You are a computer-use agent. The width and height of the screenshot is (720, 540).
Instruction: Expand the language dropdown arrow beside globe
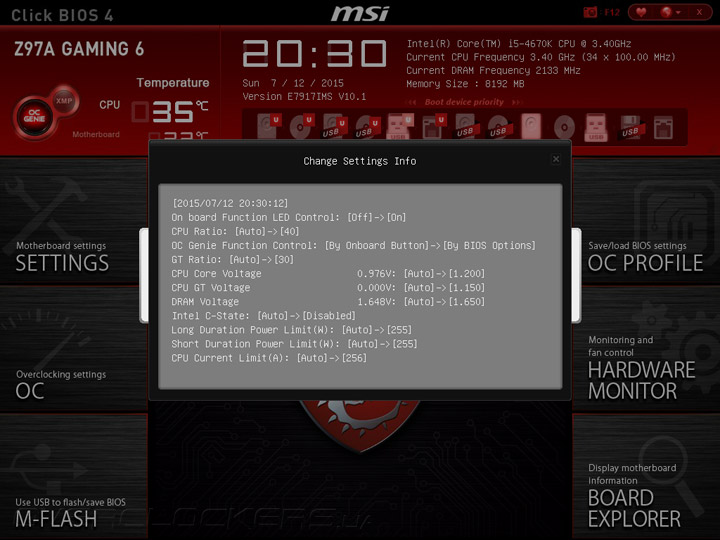coord(678,13)
